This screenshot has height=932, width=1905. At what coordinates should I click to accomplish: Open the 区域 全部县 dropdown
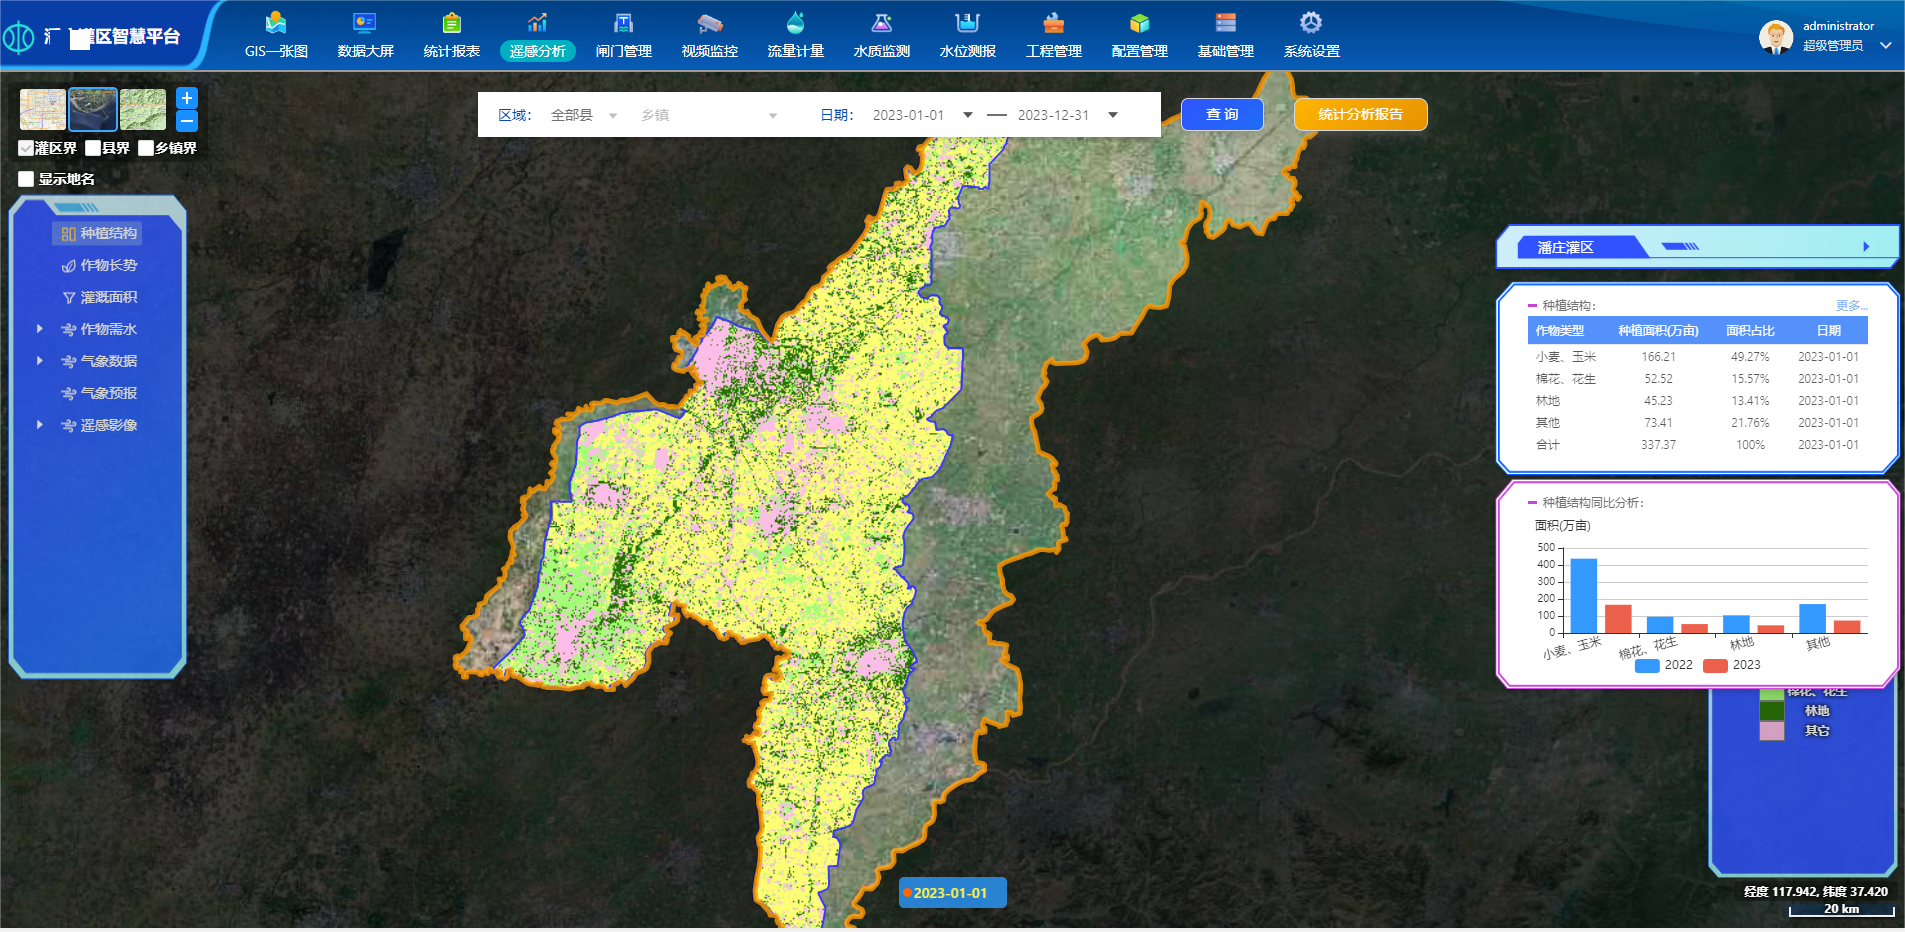584,115
